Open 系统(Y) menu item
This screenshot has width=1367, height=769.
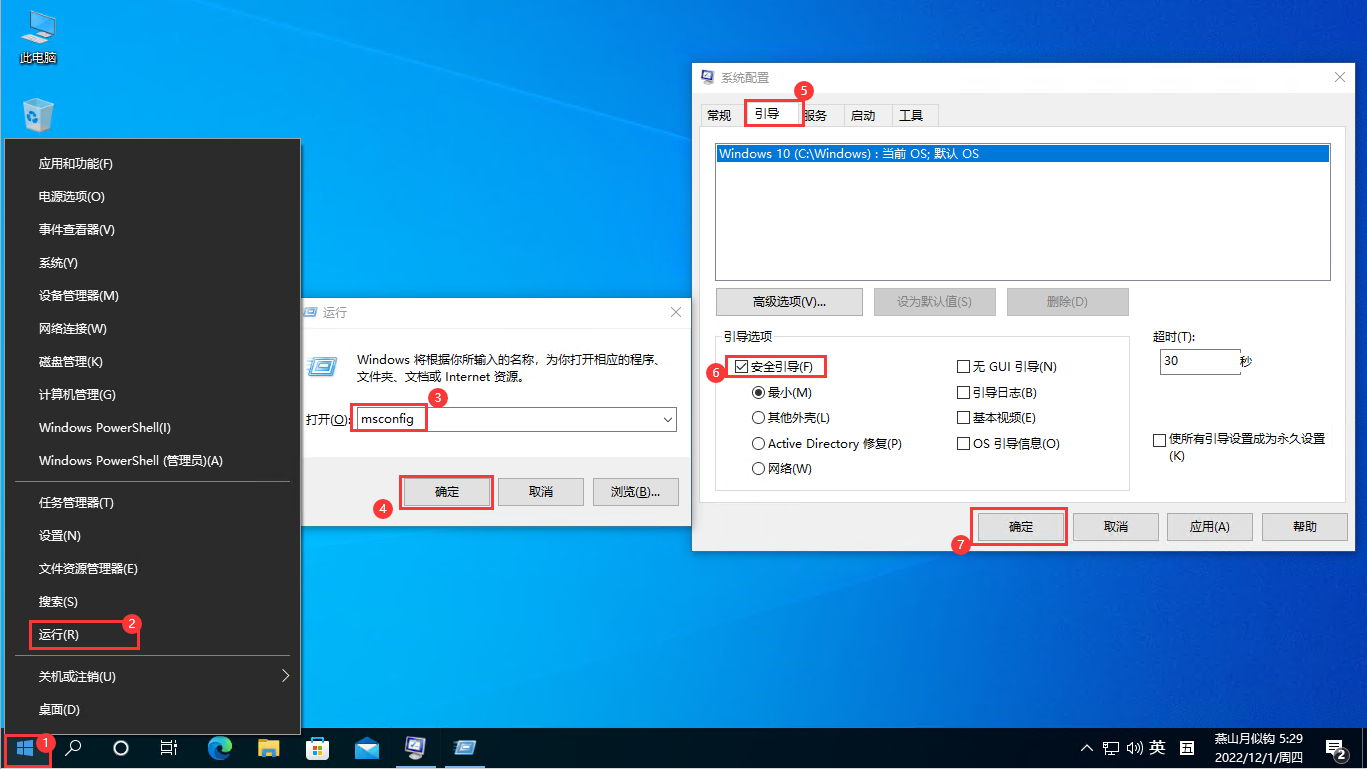tap(152, 263)
